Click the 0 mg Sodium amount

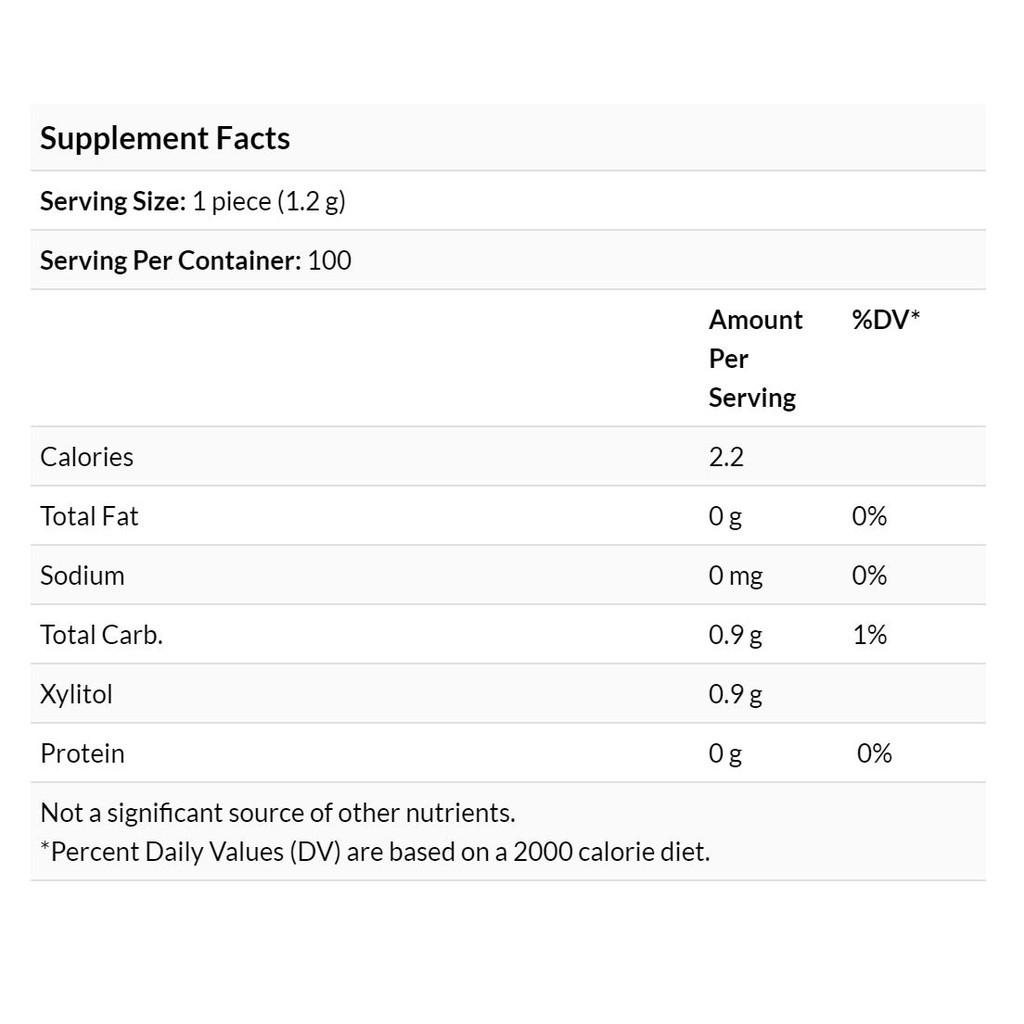click(735, 576)
